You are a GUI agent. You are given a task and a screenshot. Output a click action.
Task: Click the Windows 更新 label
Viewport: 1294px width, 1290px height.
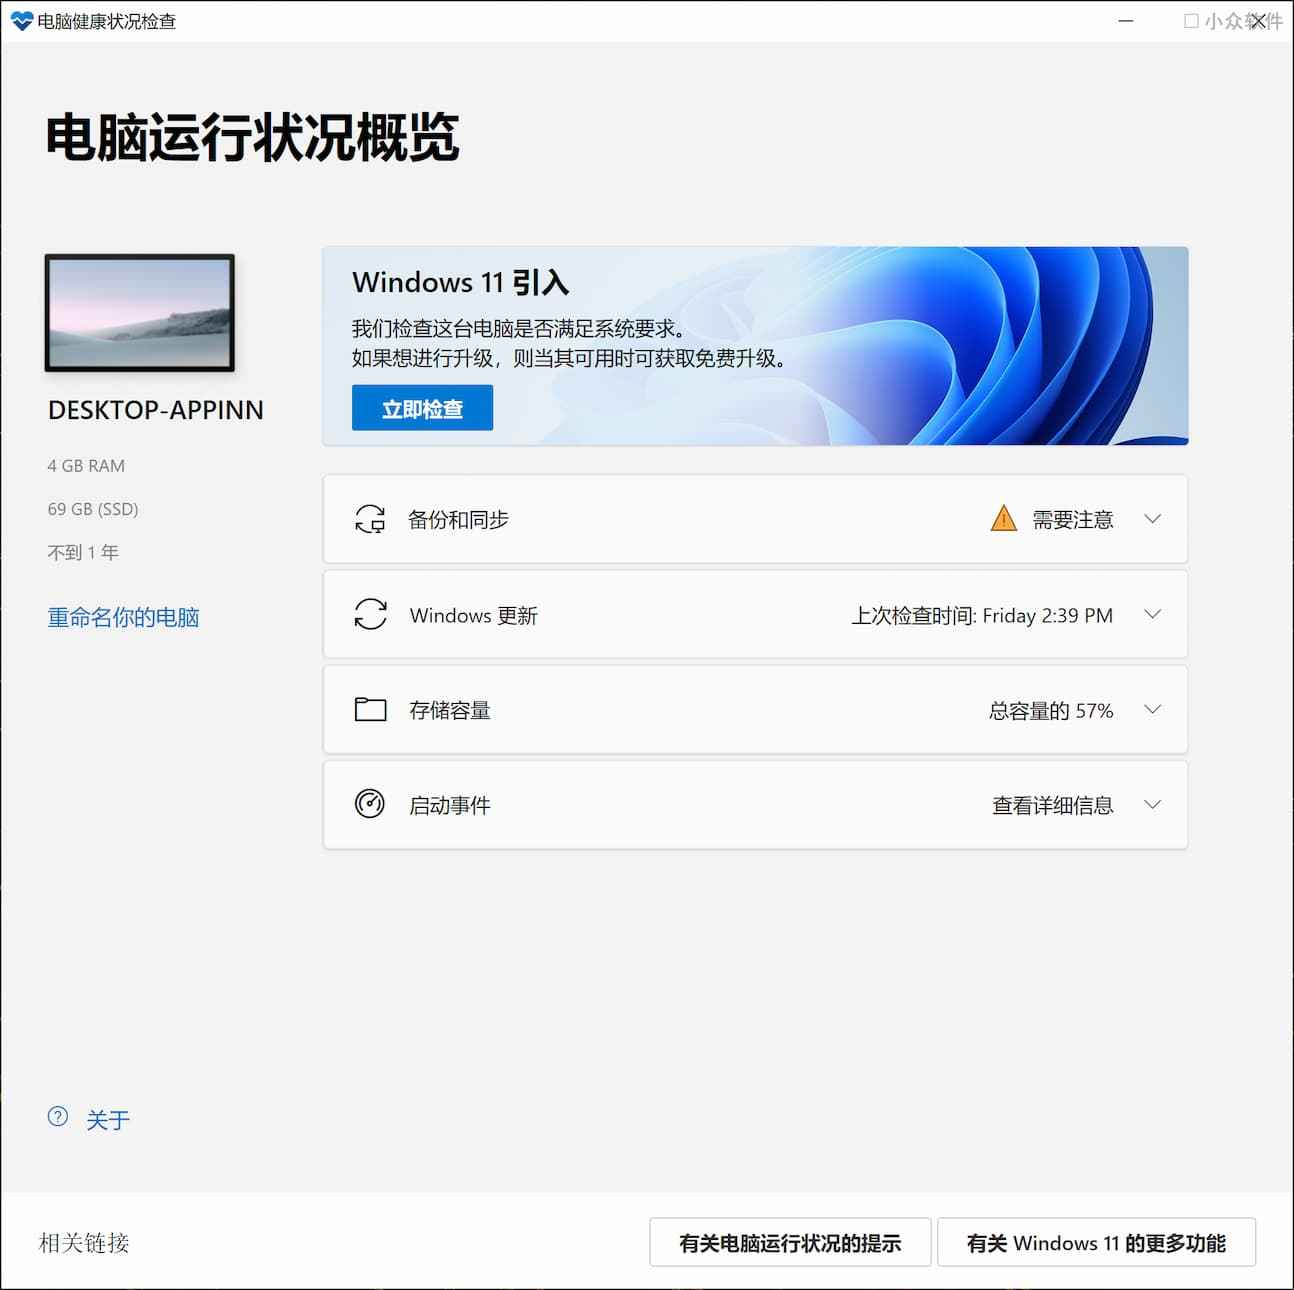click(x=473, y=615)
